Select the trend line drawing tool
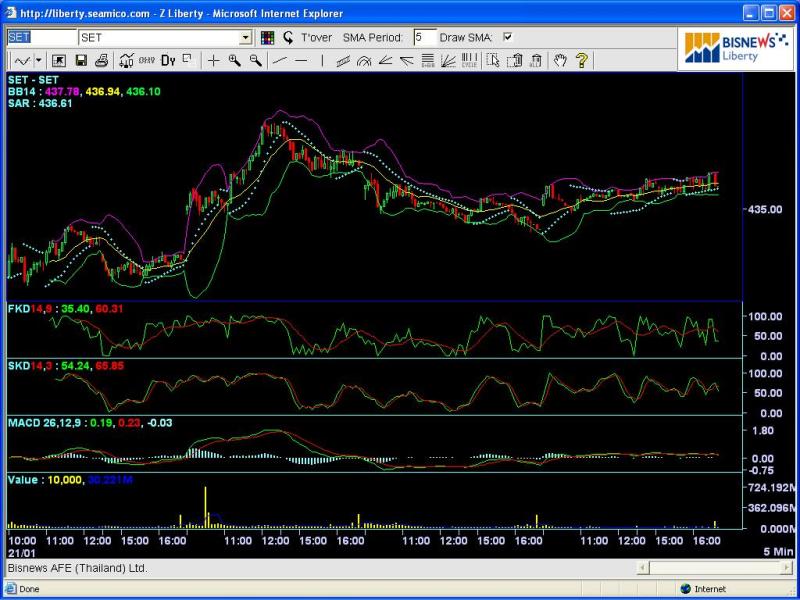Image resolution: width=800 pixels, height=600 pixels. (x=280, y=61)
